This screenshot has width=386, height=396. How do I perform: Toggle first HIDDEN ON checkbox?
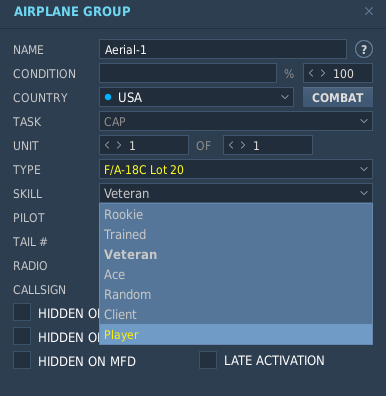click(22, 312)
